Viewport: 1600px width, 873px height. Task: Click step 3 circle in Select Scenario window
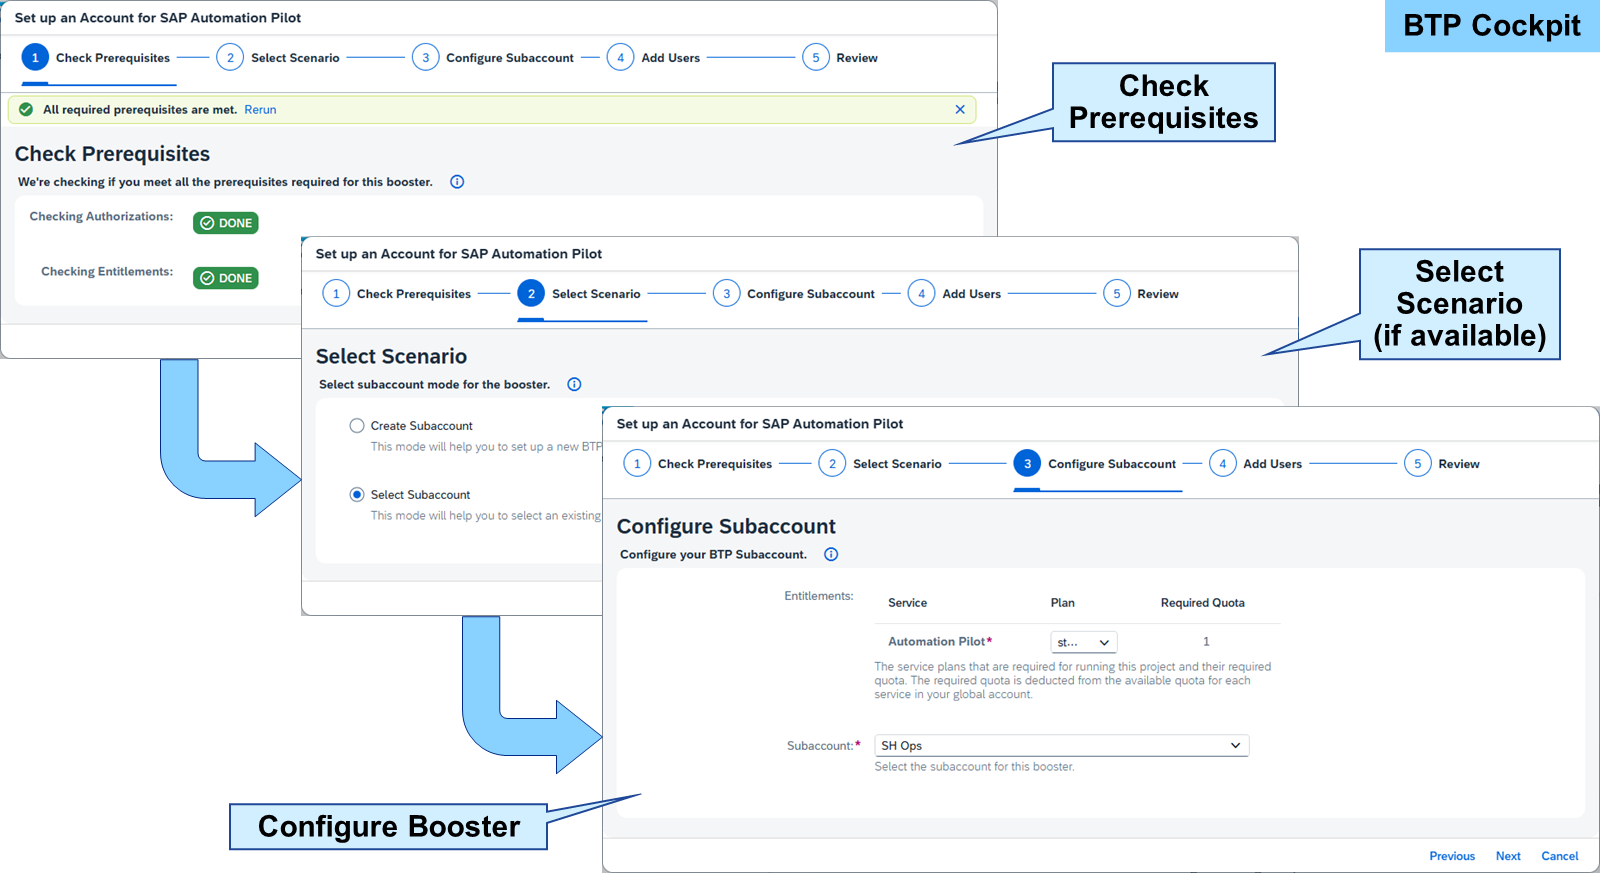[x=726, y=294]
